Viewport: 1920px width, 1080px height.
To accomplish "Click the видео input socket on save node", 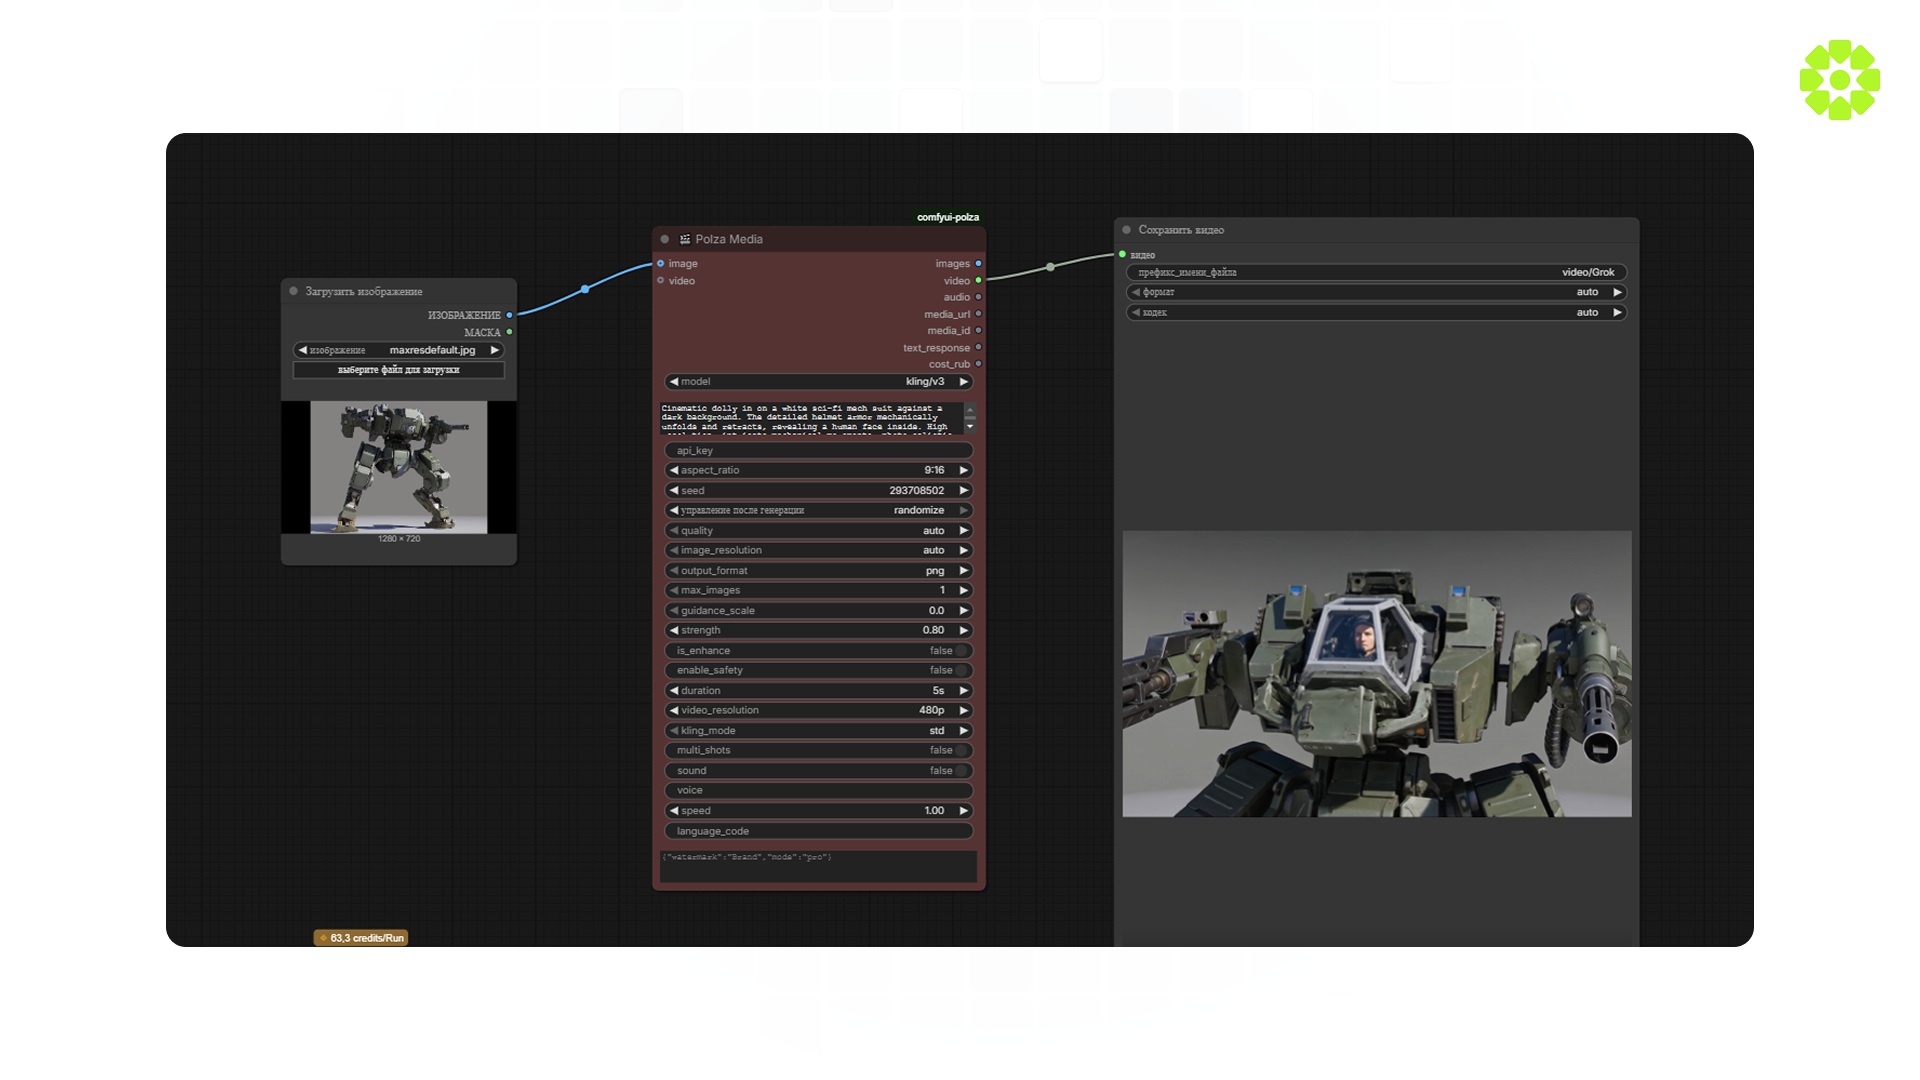I will point(1123,255).
